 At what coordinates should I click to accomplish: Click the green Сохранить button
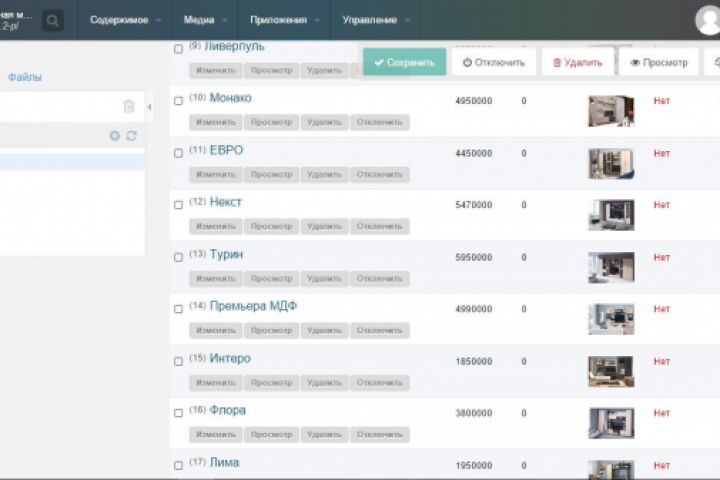[x=405, y=62]
